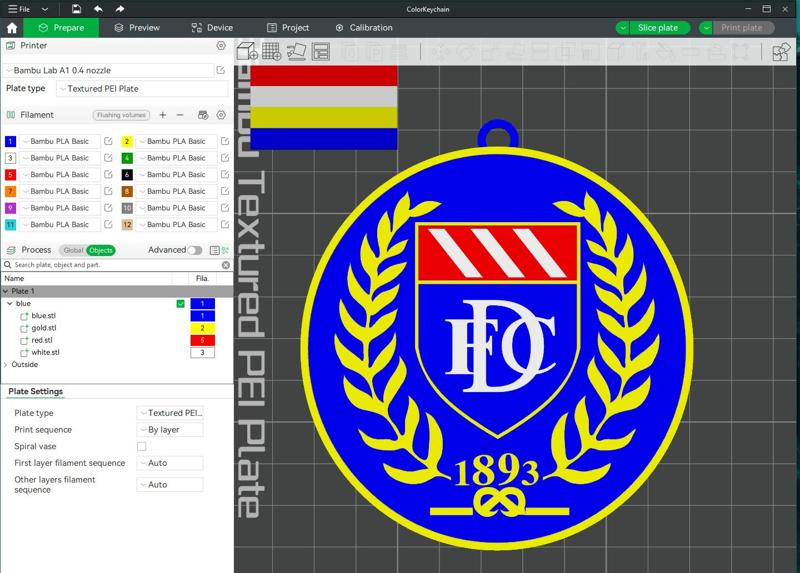
Task: Switch process view to Objects
Action: coord(101,250)
